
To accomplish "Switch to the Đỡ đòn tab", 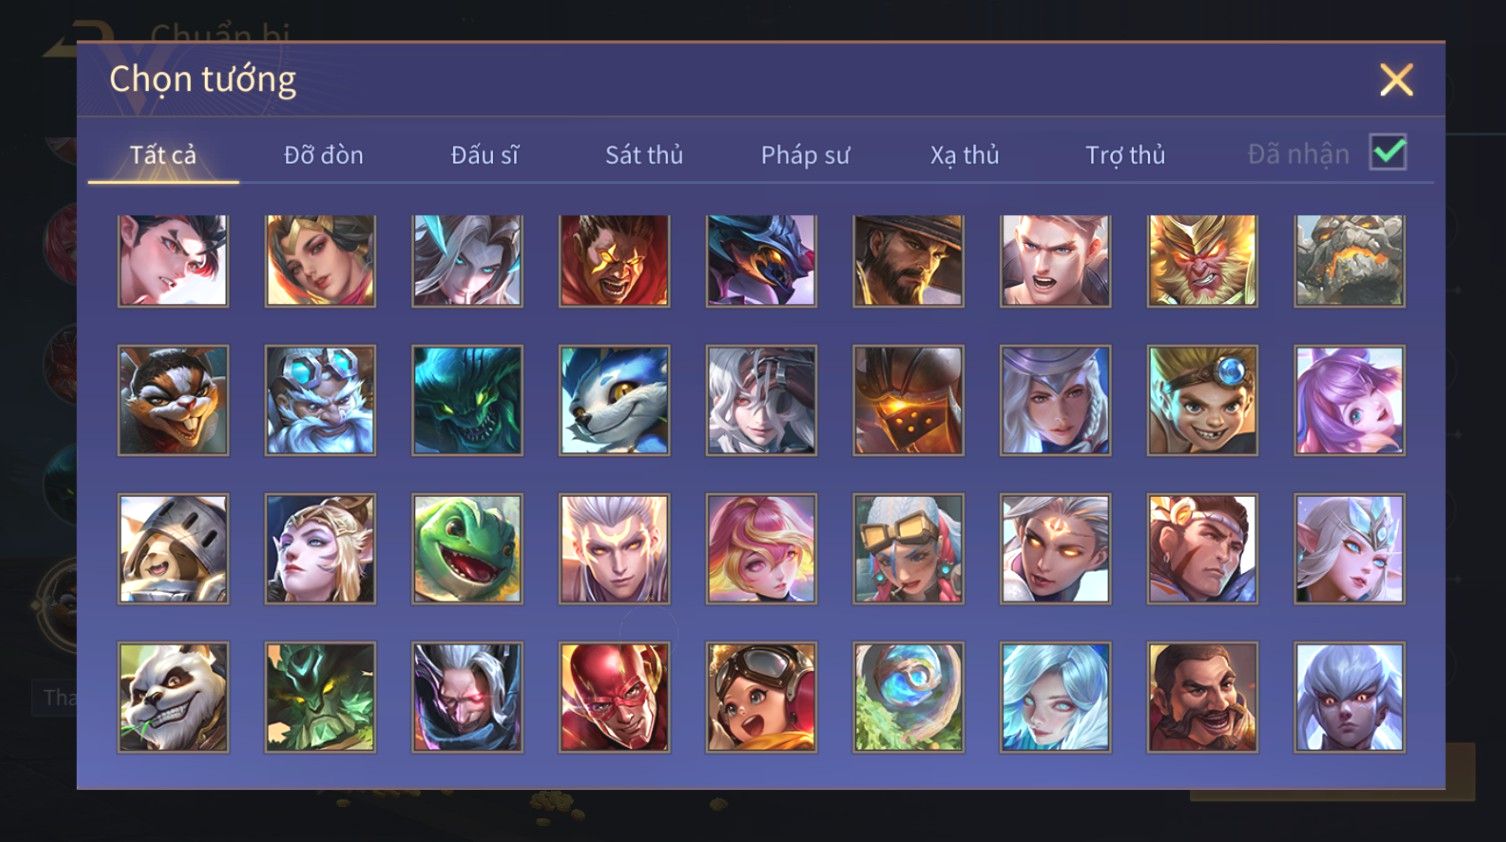I will coord(323,155).
